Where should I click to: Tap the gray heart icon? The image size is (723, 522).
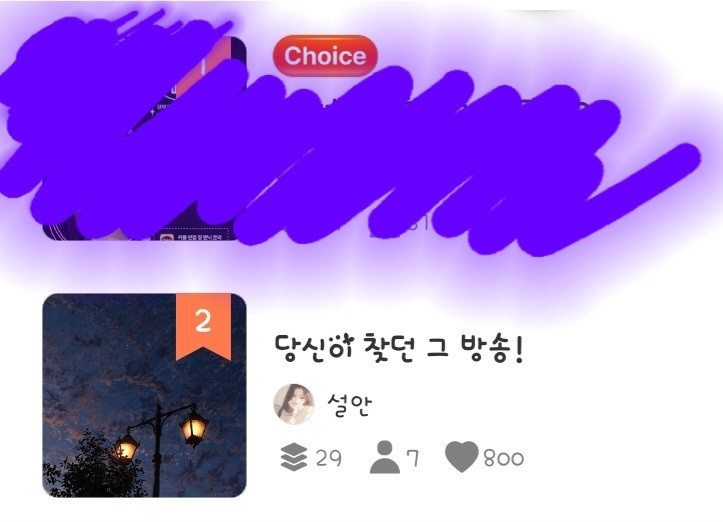[462, 457]
